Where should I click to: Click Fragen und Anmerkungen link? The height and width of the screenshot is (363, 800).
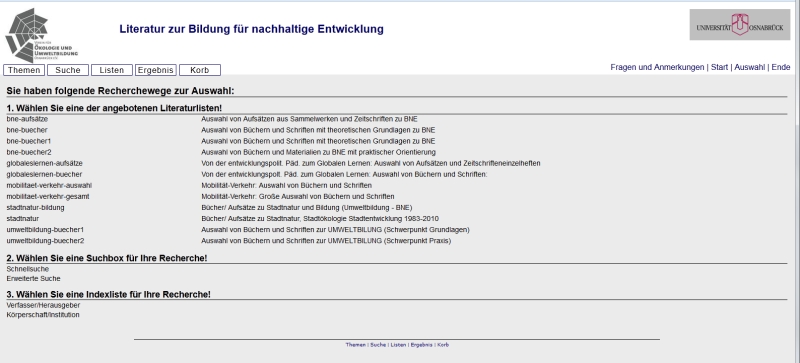pos(657,67)
